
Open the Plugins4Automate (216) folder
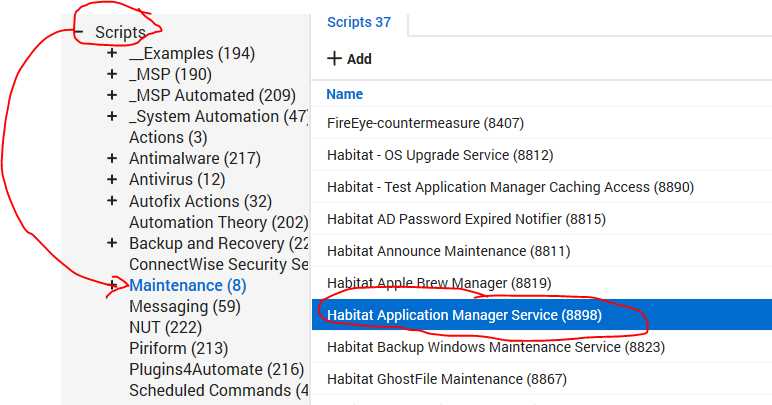(x=202, y=369)
